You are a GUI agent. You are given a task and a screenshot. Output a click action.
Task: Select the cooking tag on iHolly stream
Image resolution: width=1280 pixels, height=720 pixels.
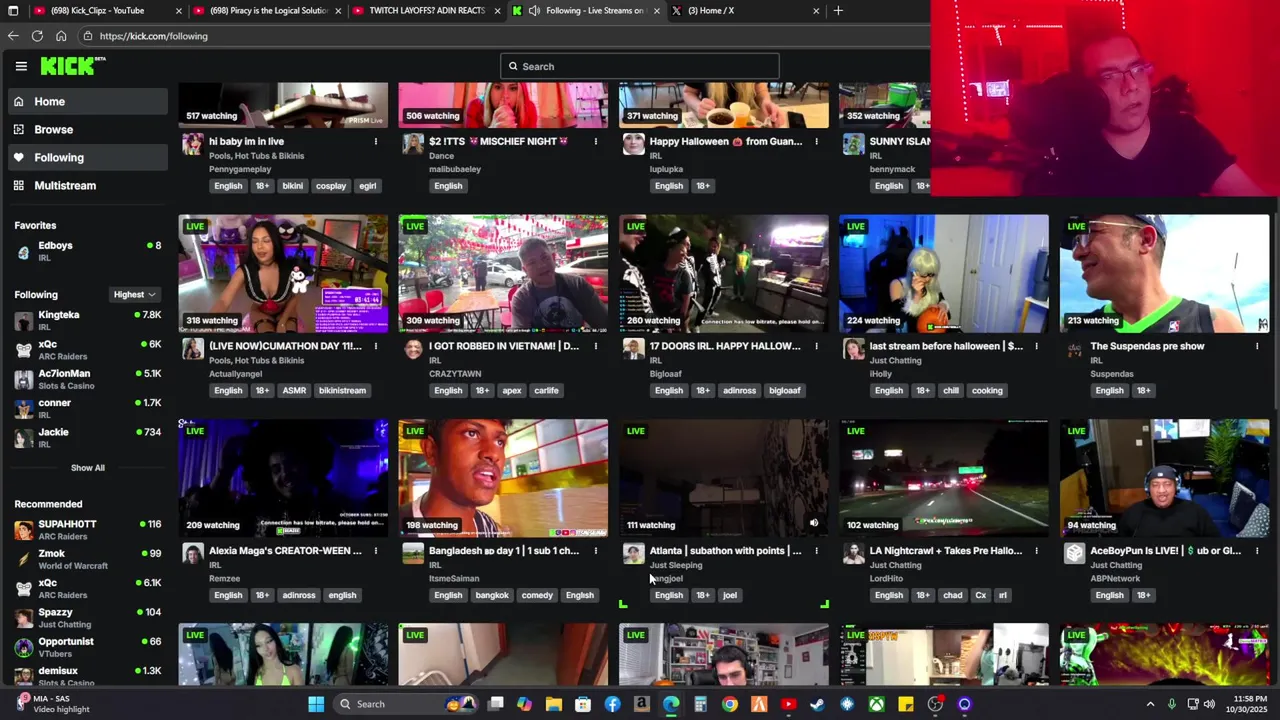point(987,390)
